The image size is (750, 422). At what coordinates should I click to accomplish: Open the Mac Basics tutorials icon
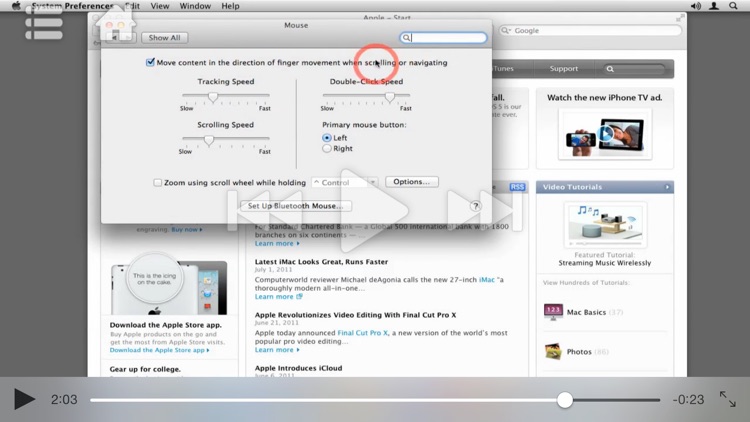(553, 312)
